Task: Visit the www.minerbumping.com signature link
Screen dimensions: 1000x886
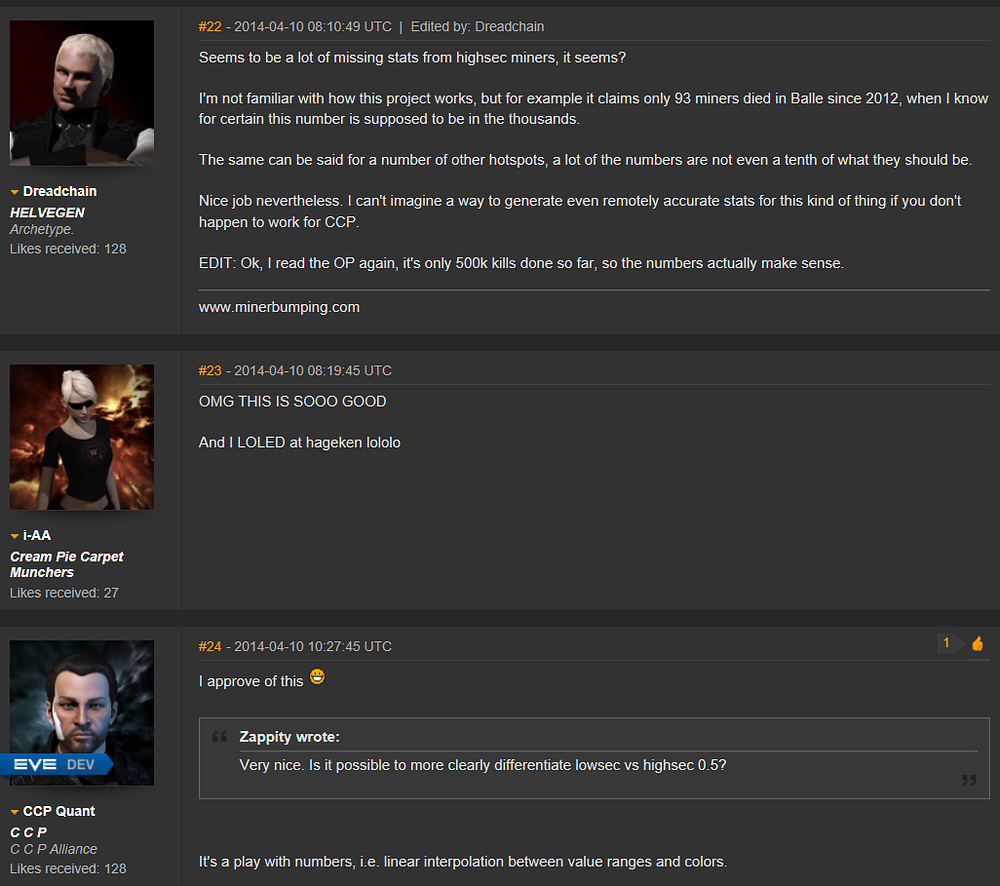Action: tap(279, 307)
